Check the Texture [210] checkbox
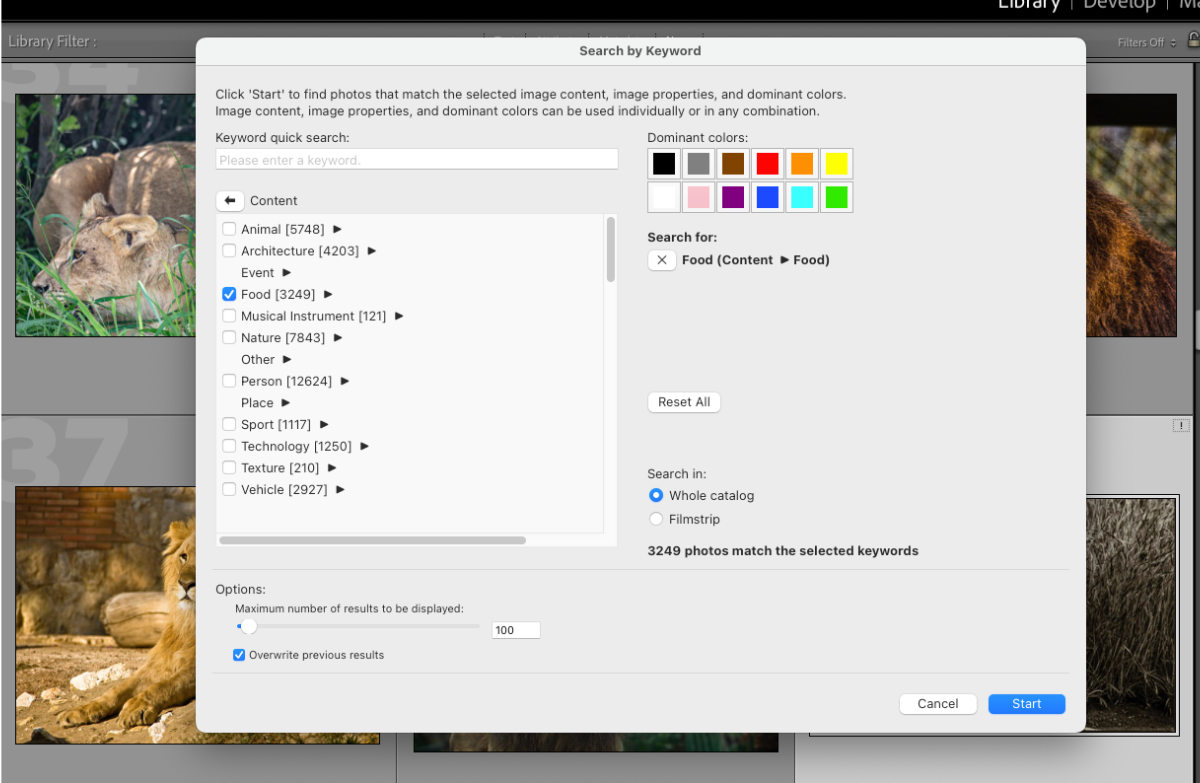1200x783 pixels. [x=229, y=468]
